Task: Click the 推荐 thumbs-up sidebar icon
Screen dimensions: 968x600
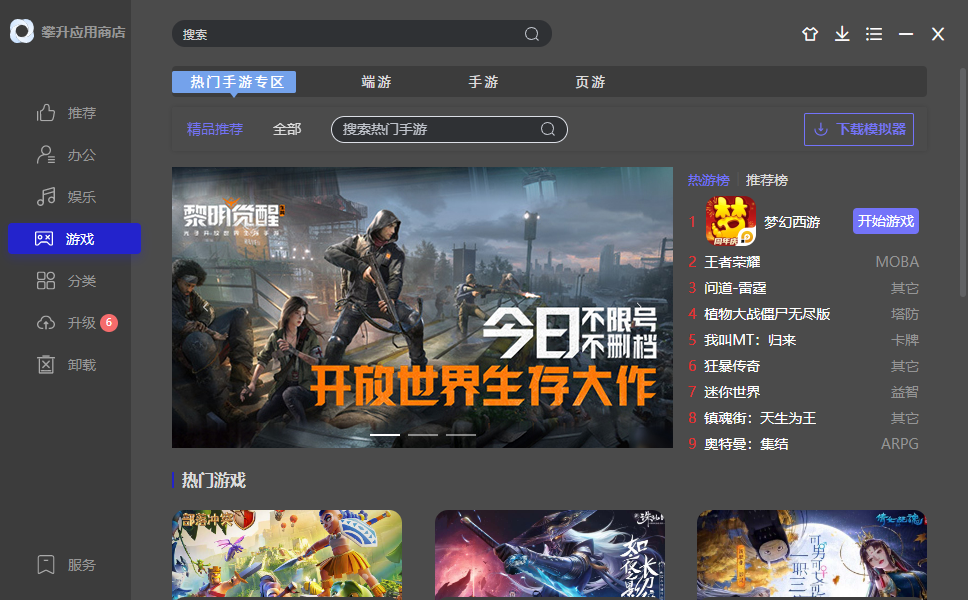Action: [x=46, y=112]
